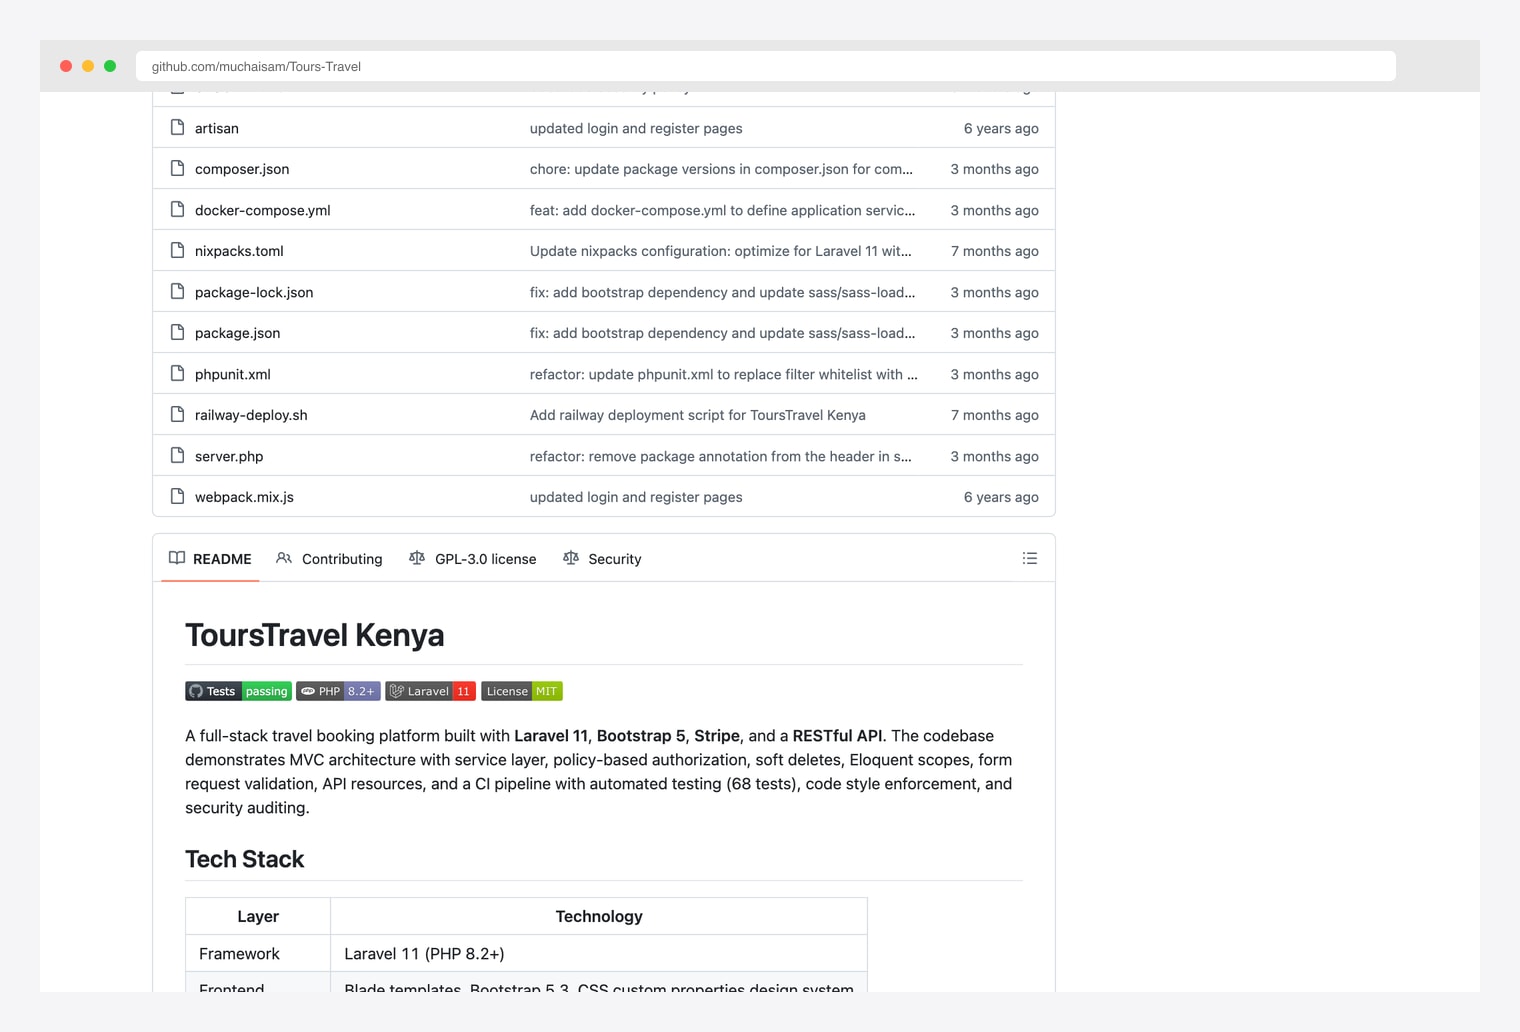The width and height of the screenshot is (1520, 1032).
Task: Open commit 'refactor: update phpunit.xml to replace filter'
Action: (x=724, y=374)
